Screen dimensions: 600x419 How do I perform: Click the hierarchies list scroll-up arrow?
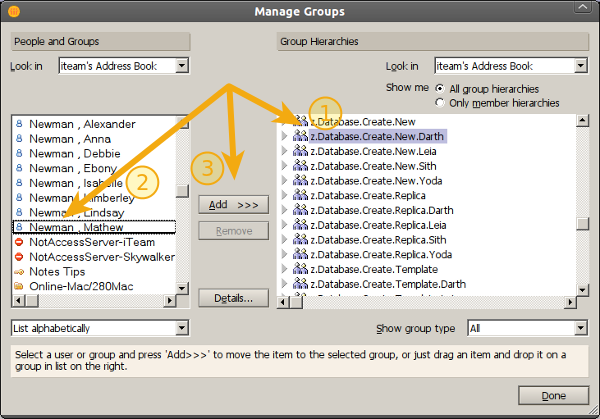(x=582, y=121)
